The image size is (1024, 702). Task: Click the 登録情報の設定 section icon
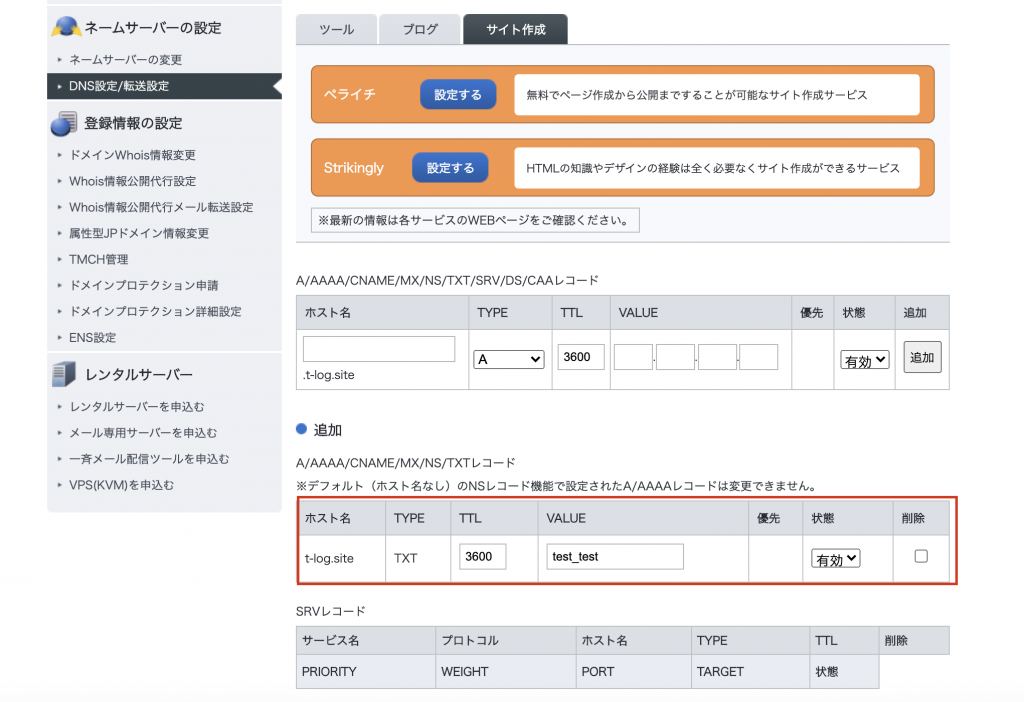coord(64,123)
